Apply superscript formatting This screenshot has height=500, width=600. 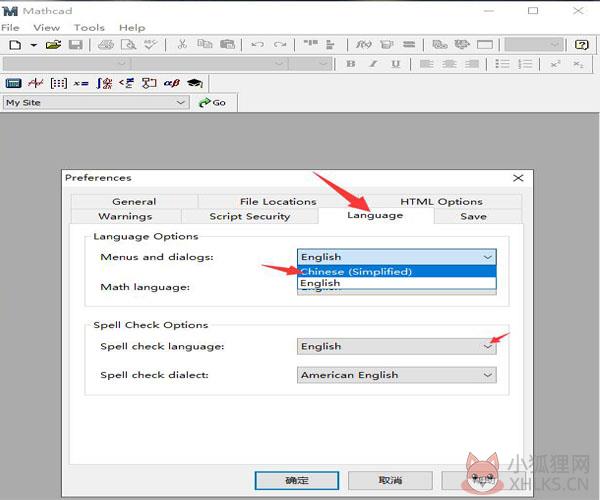pos(555,64)
